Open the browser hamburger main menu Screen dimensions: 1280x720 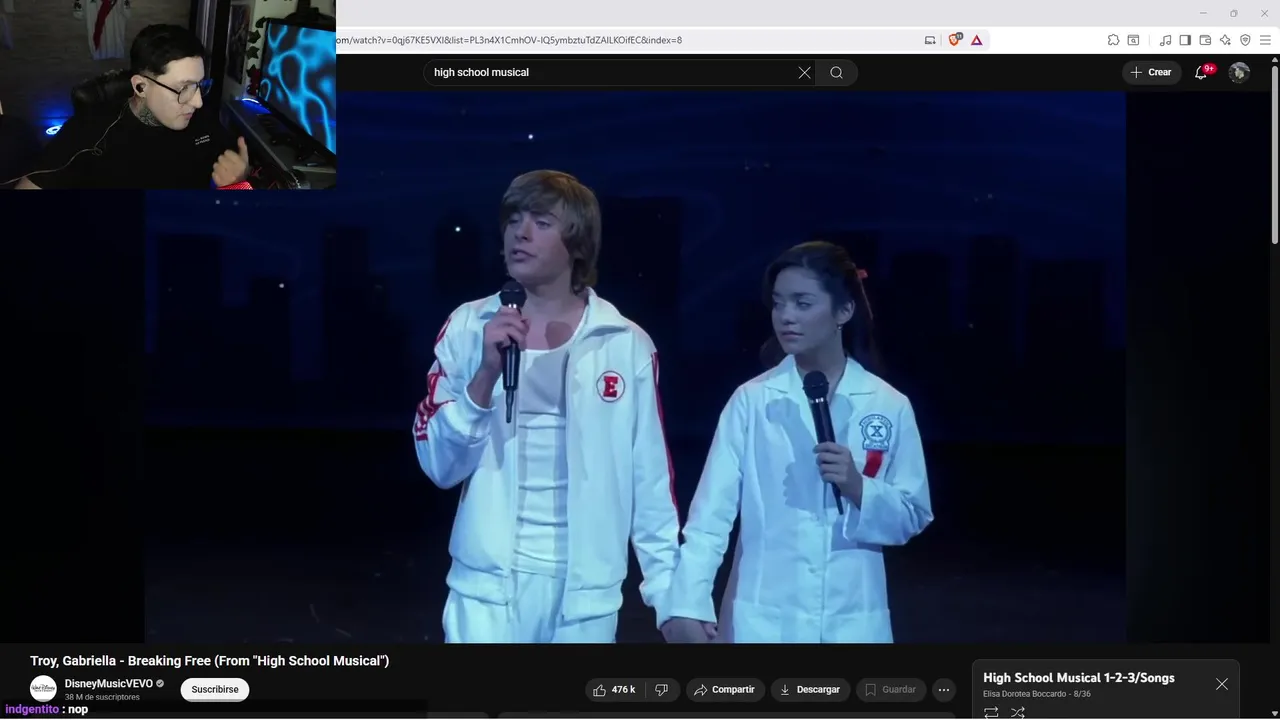point(1265,40)
